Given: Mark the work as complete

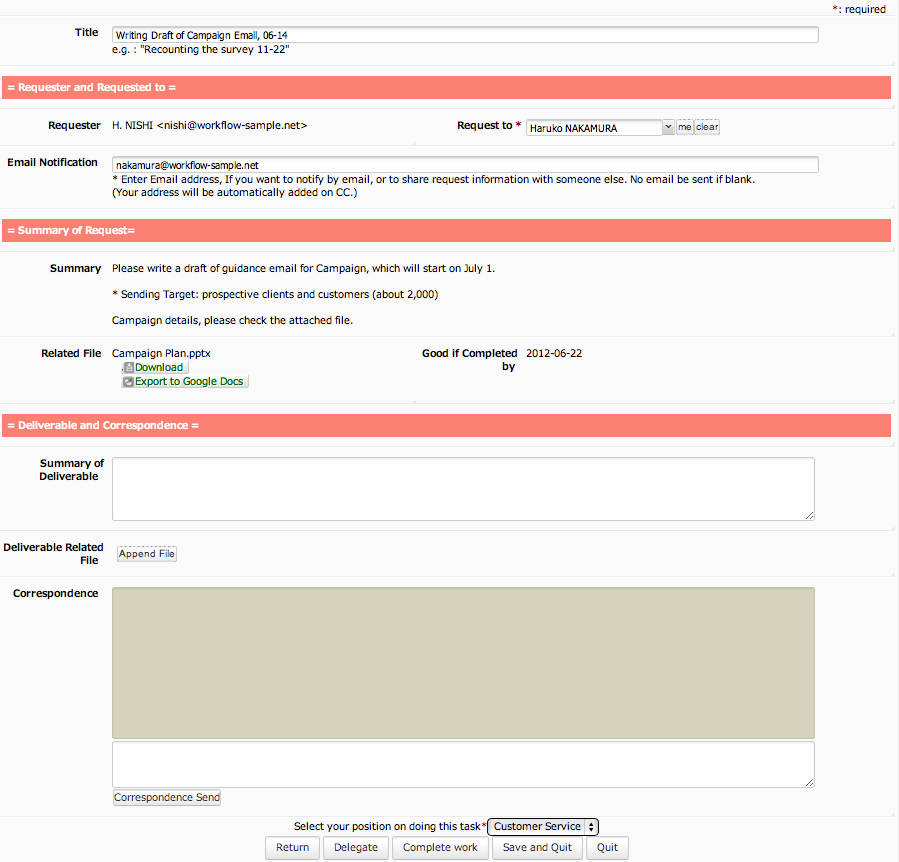Looking at the screenshot, I should (x=440, y=847).
